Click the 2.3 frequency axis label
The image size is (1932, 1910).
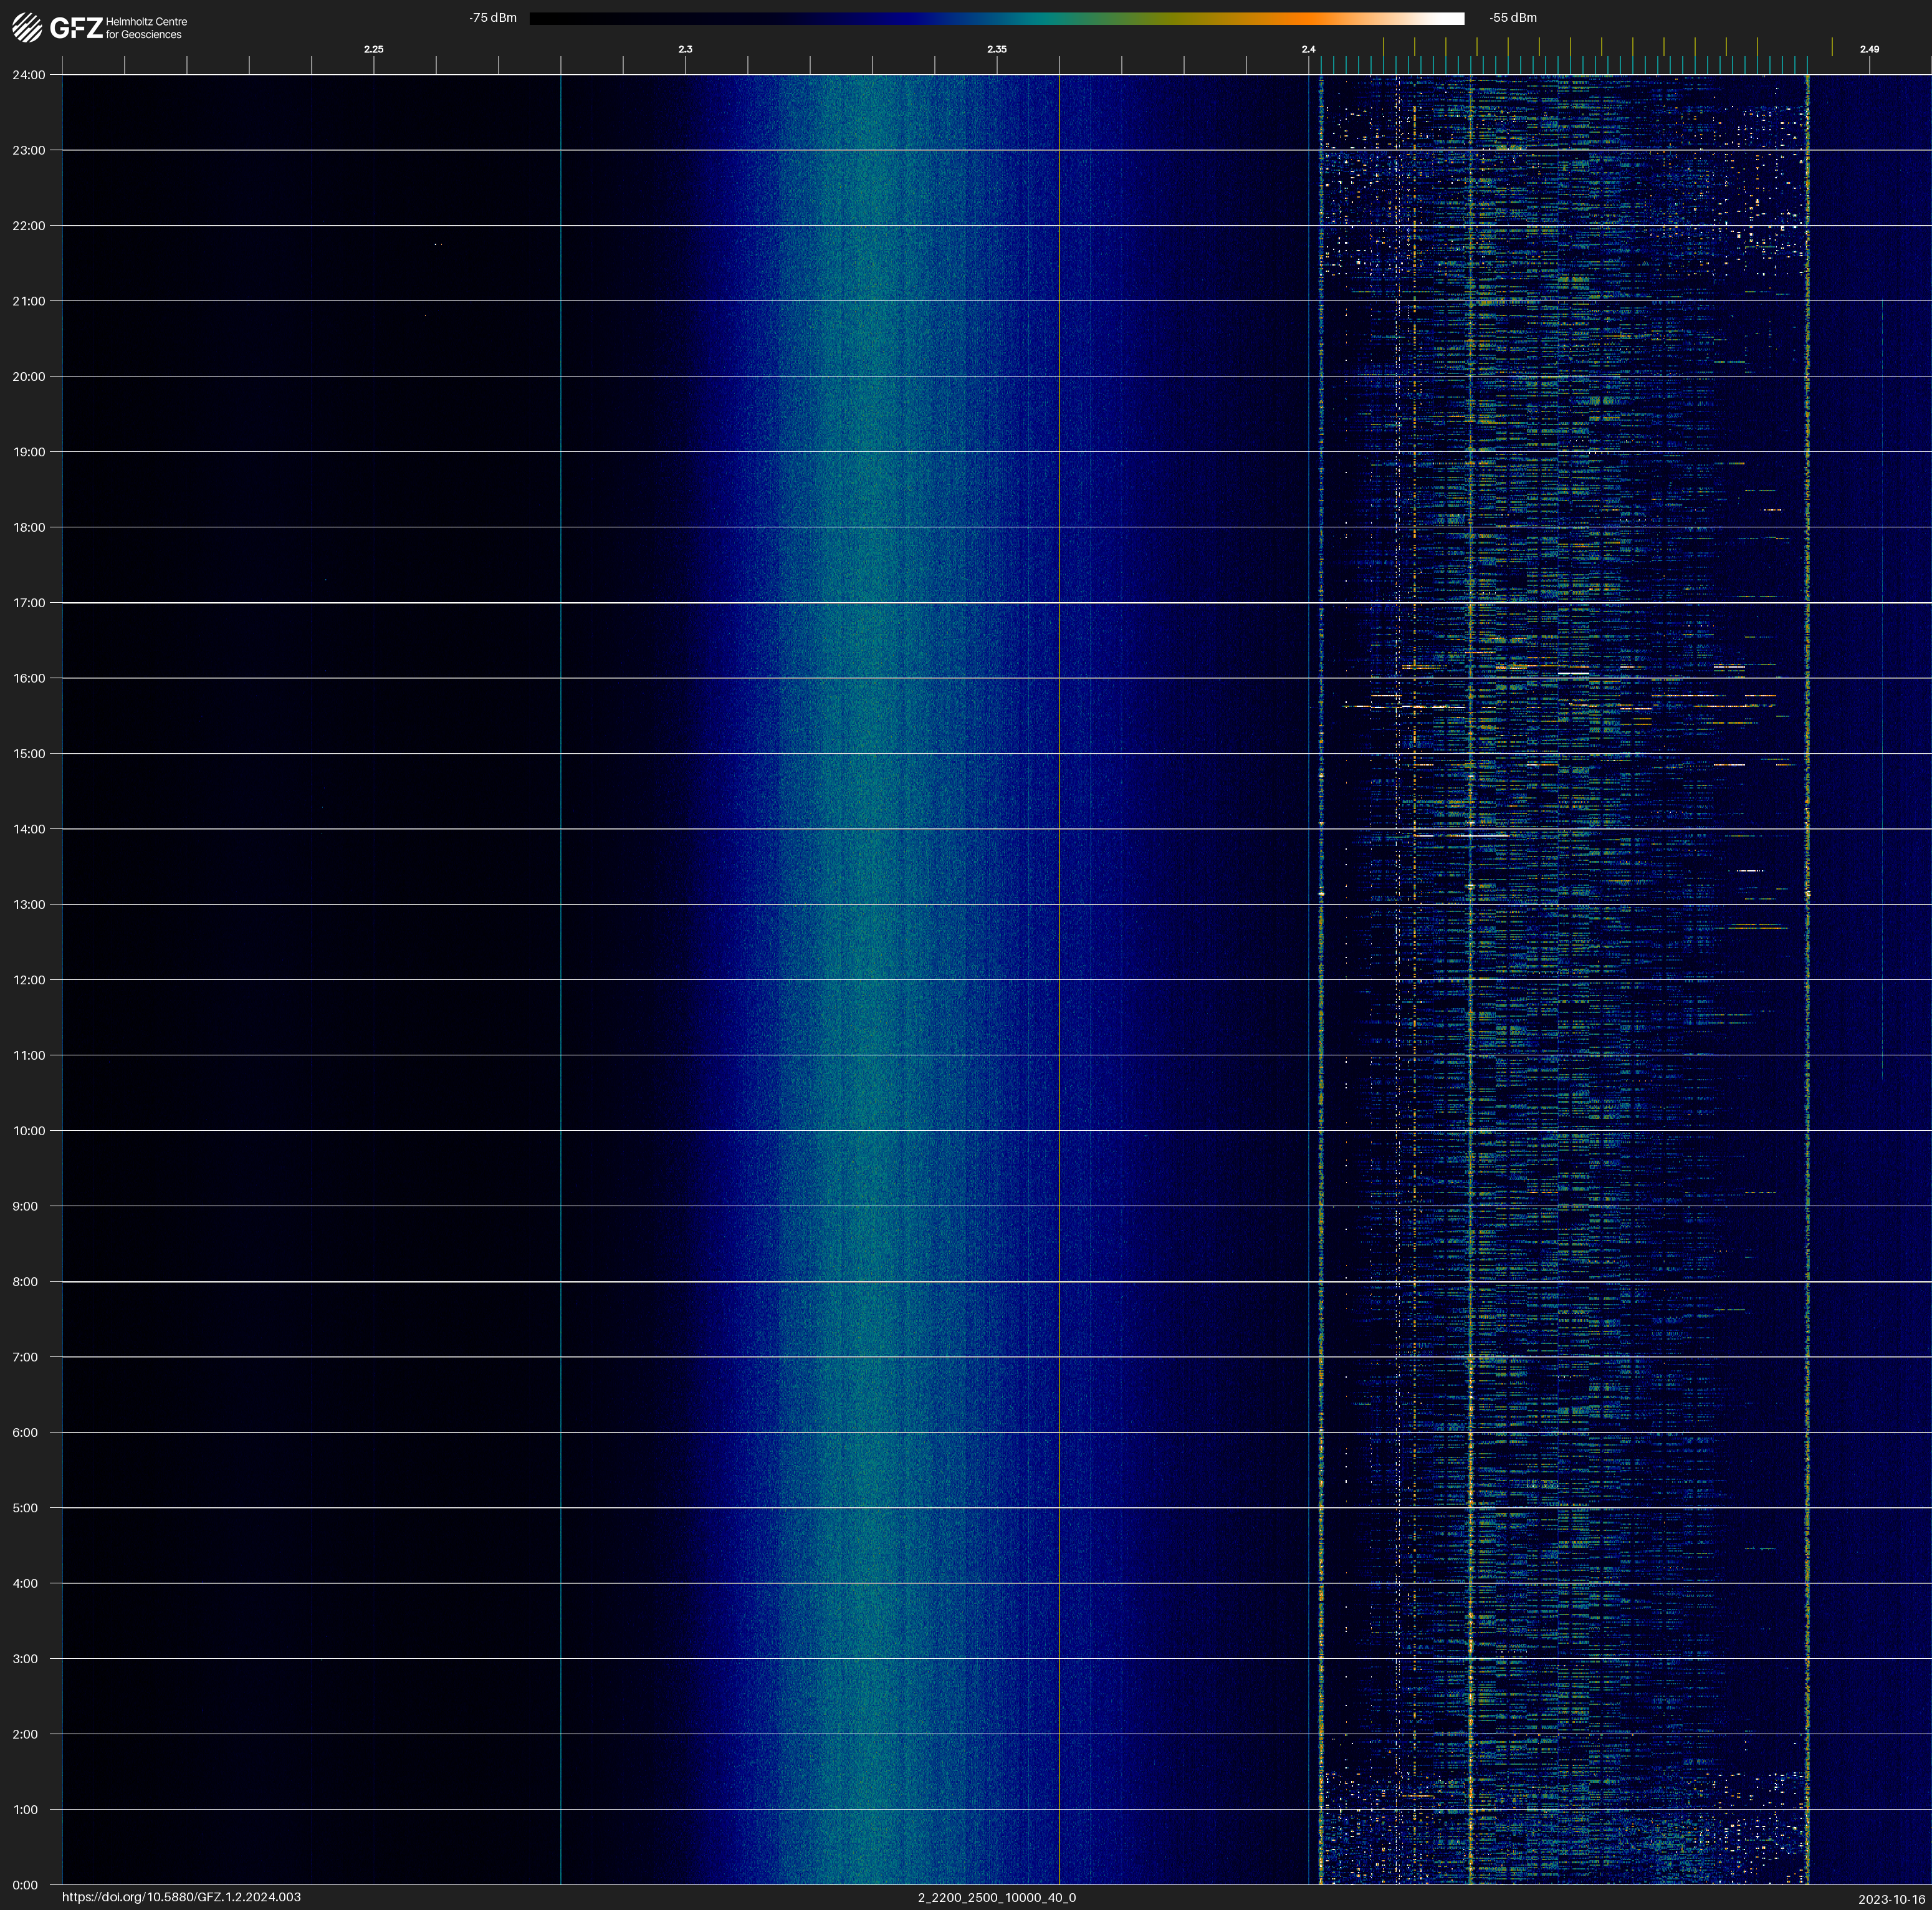click(x=685, y=49)
